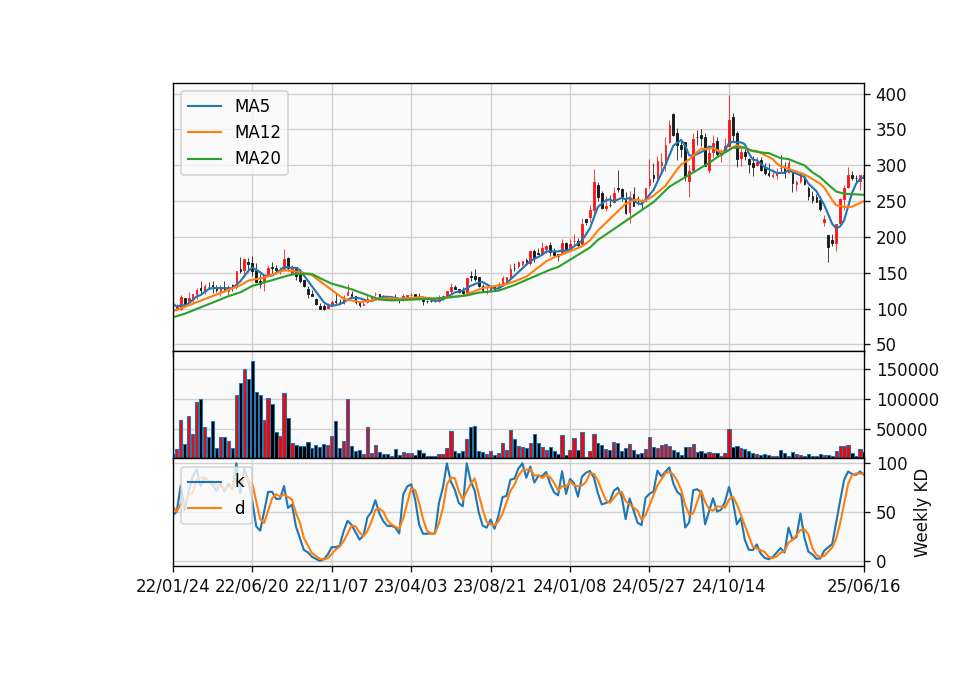
Task: Click the 200 price axis label
Action: pyautogui.click(x=891, y=238)
